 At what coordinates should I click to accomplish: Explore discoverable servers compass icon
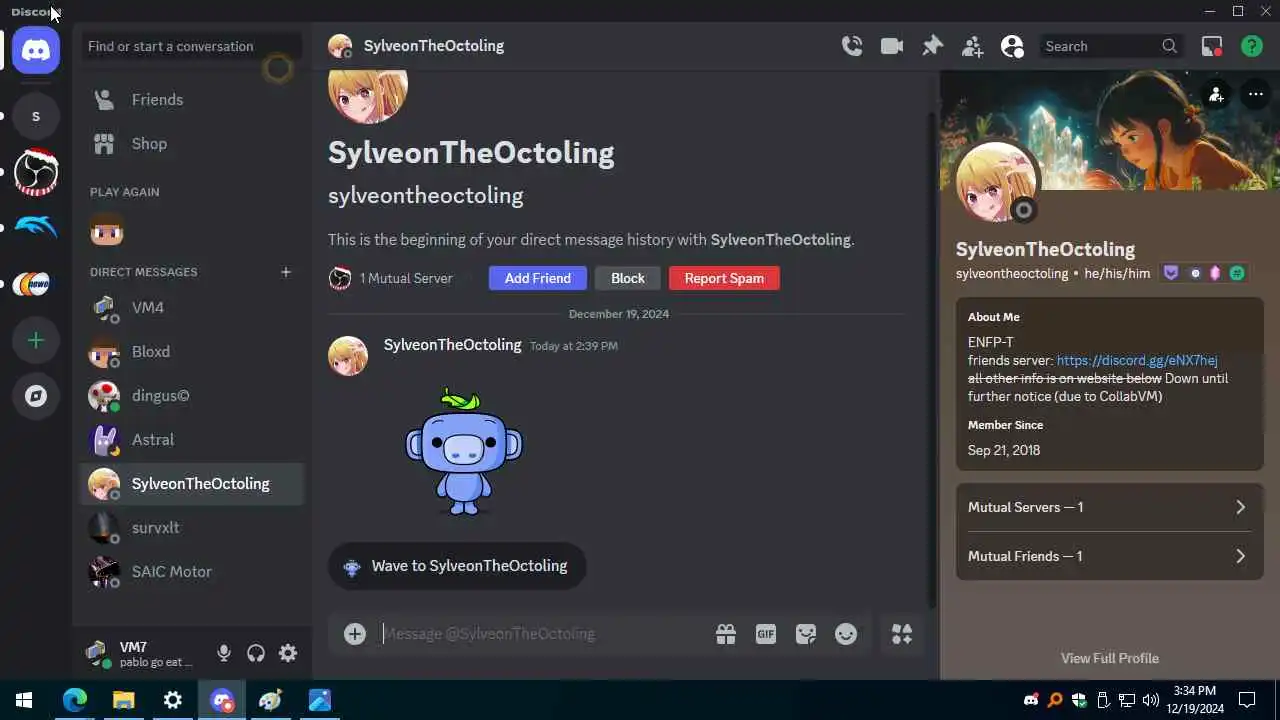pos(36,396)
